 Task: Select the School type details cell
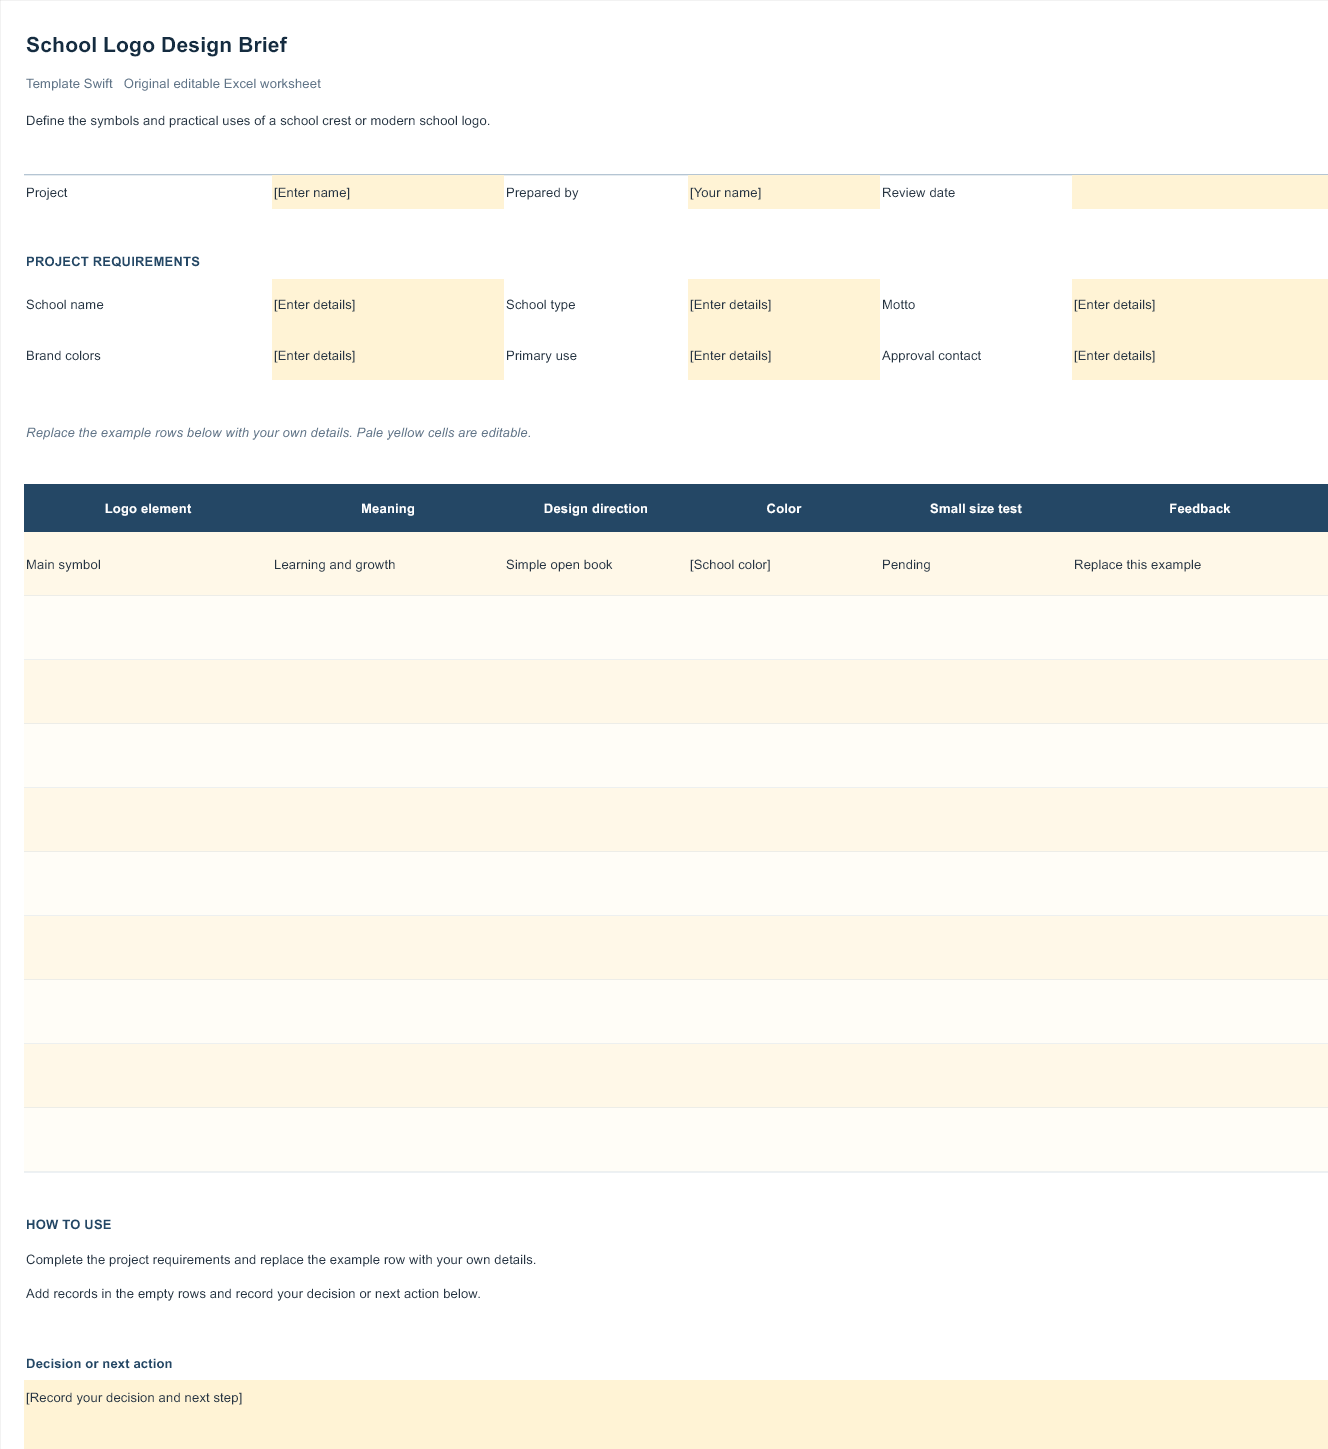(784, 305)
